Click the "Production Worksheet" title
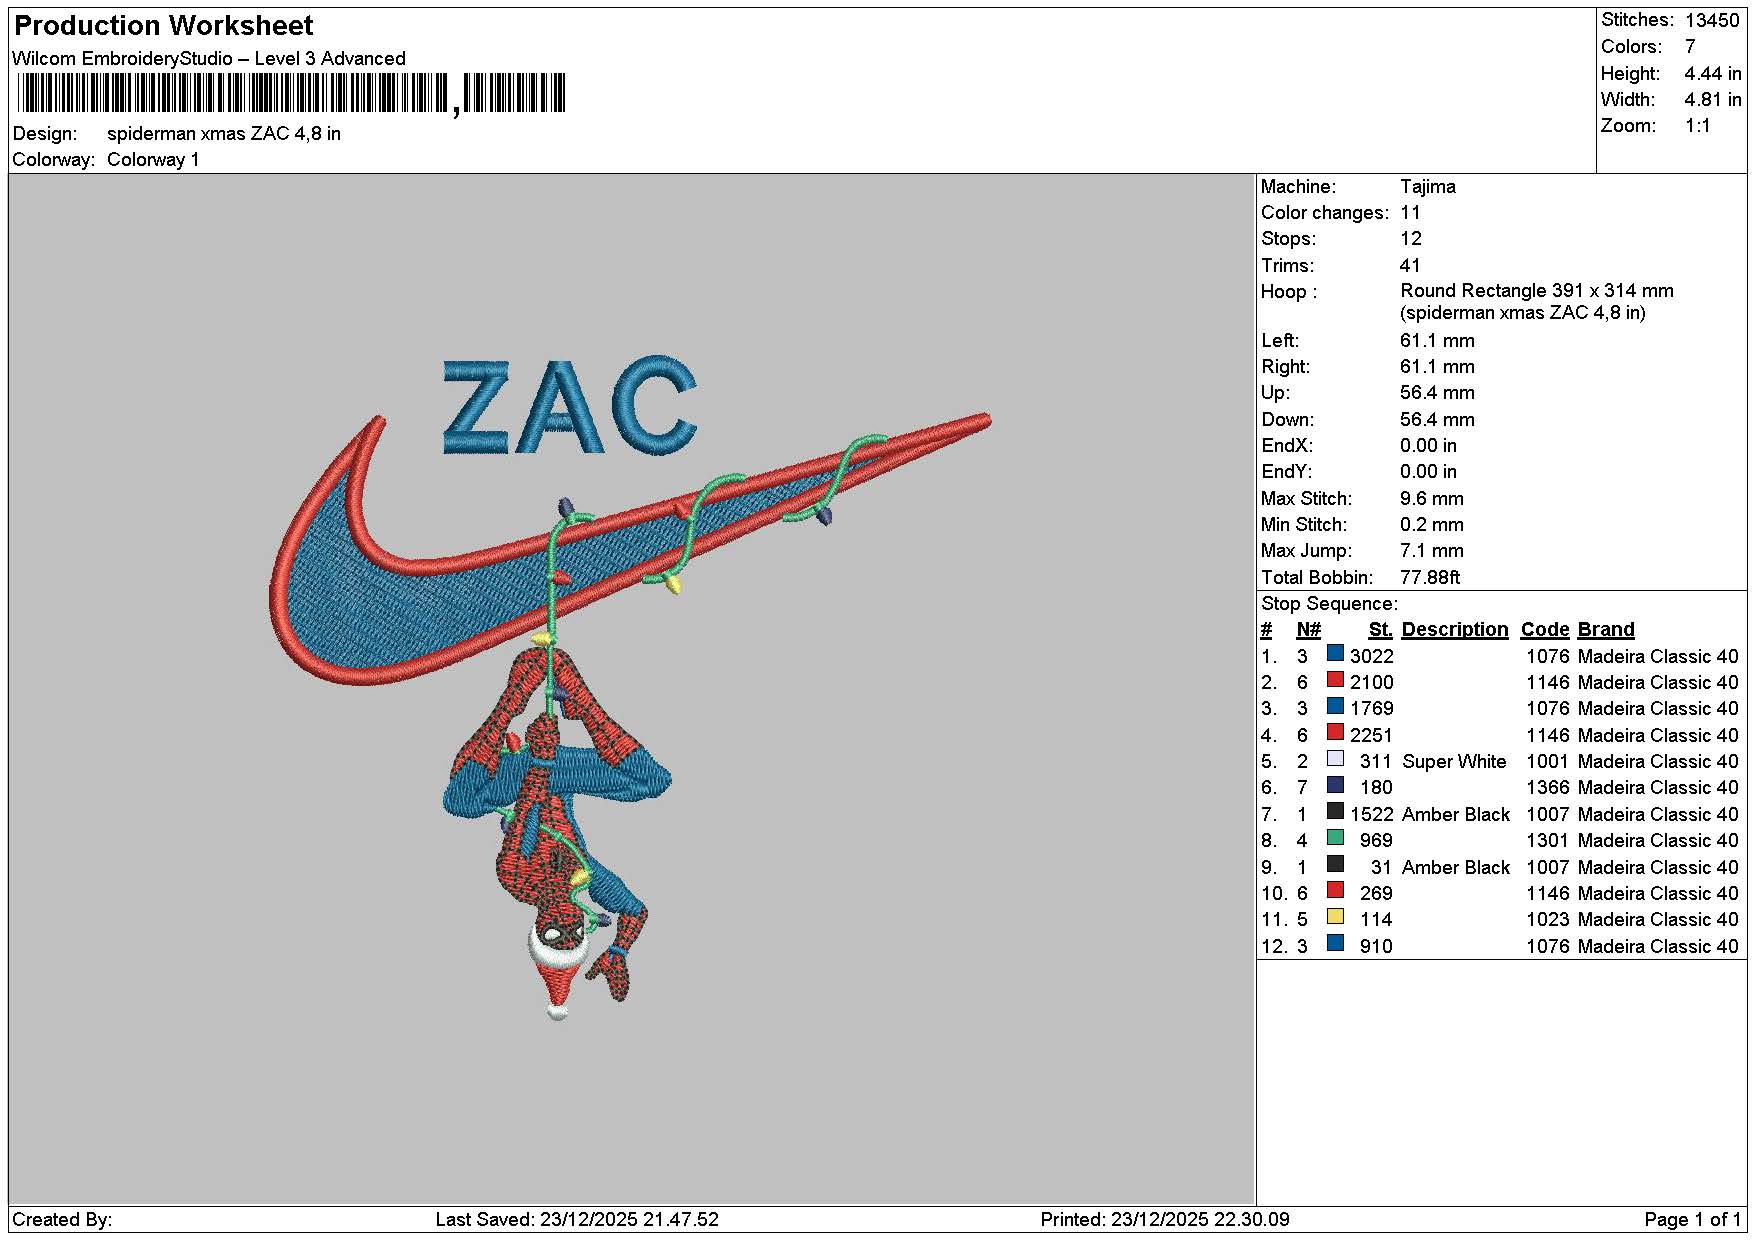Image resolution: width=1755 pixels, height=1240 pixels. point(164,26)
